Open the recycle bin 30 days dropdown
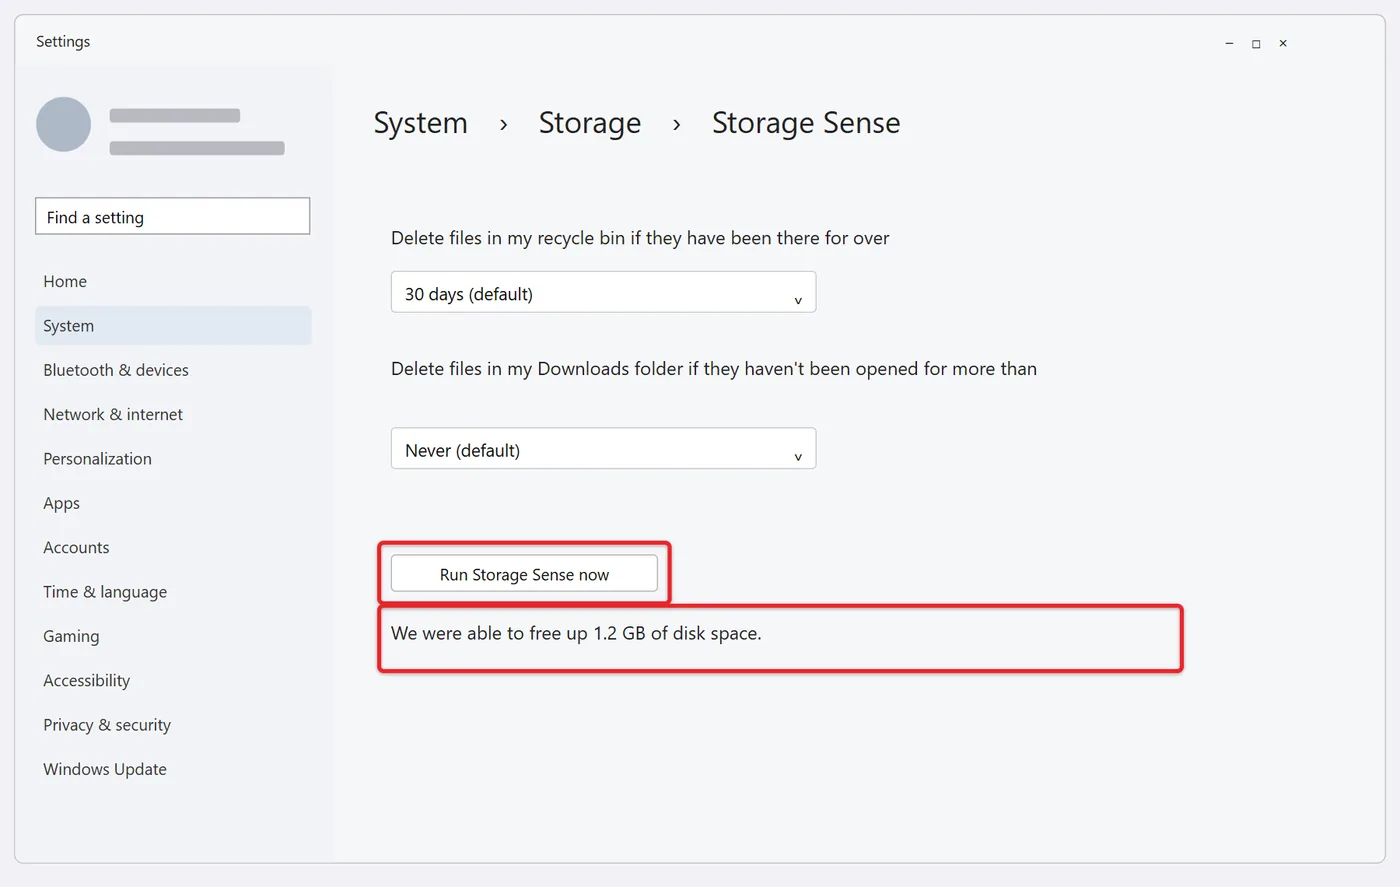Screen dimensions: 1400x887 point(603,292)
